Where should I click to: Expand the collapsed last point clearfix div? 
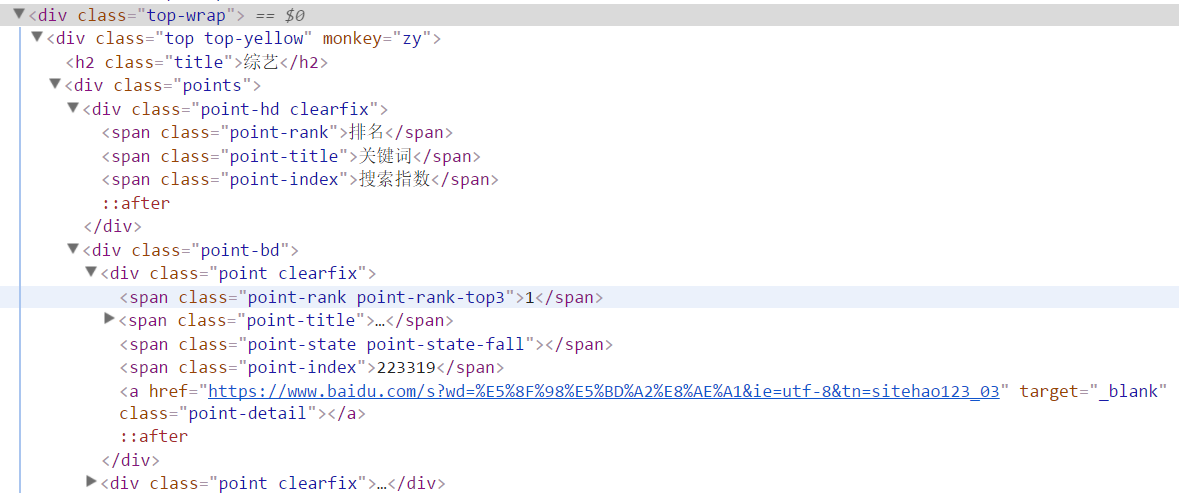click(92, 482)
